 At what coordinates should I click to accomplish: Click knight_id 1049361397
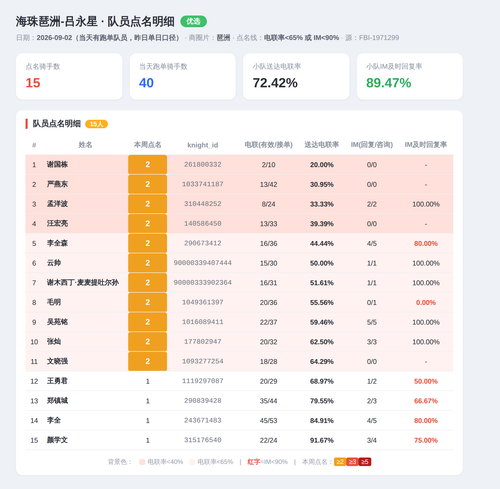[x=203, y=302]
